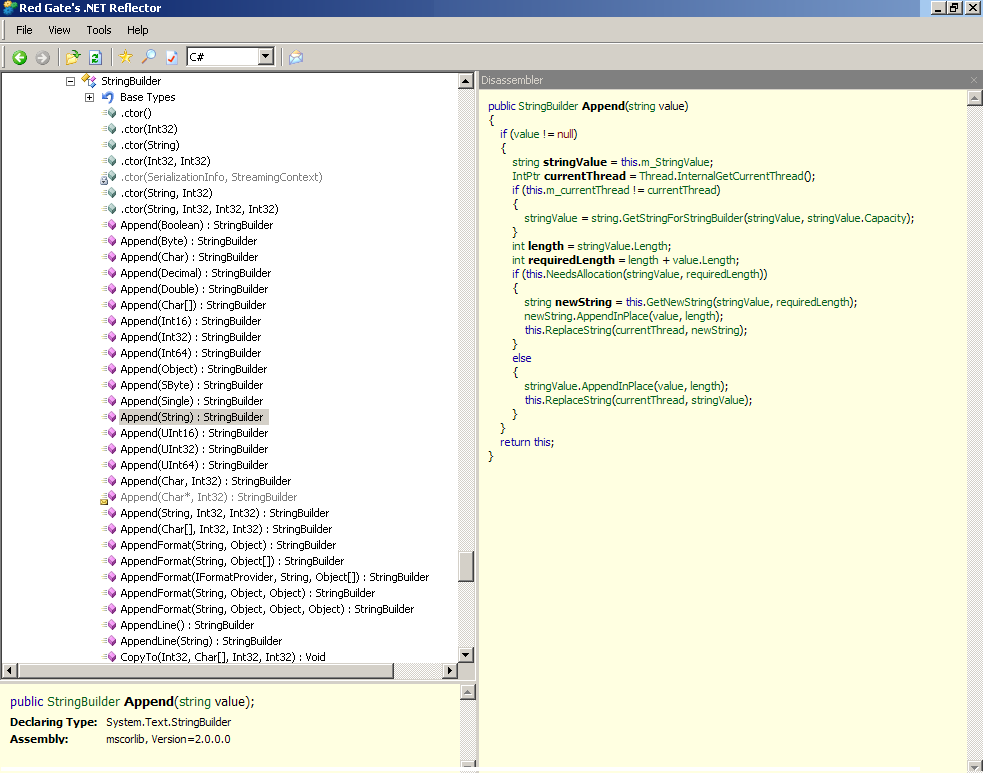Follow the m_StringValue field link
The height and width of the screenshot is (773, 983).
pyautogui.click(x=675, y=162)
